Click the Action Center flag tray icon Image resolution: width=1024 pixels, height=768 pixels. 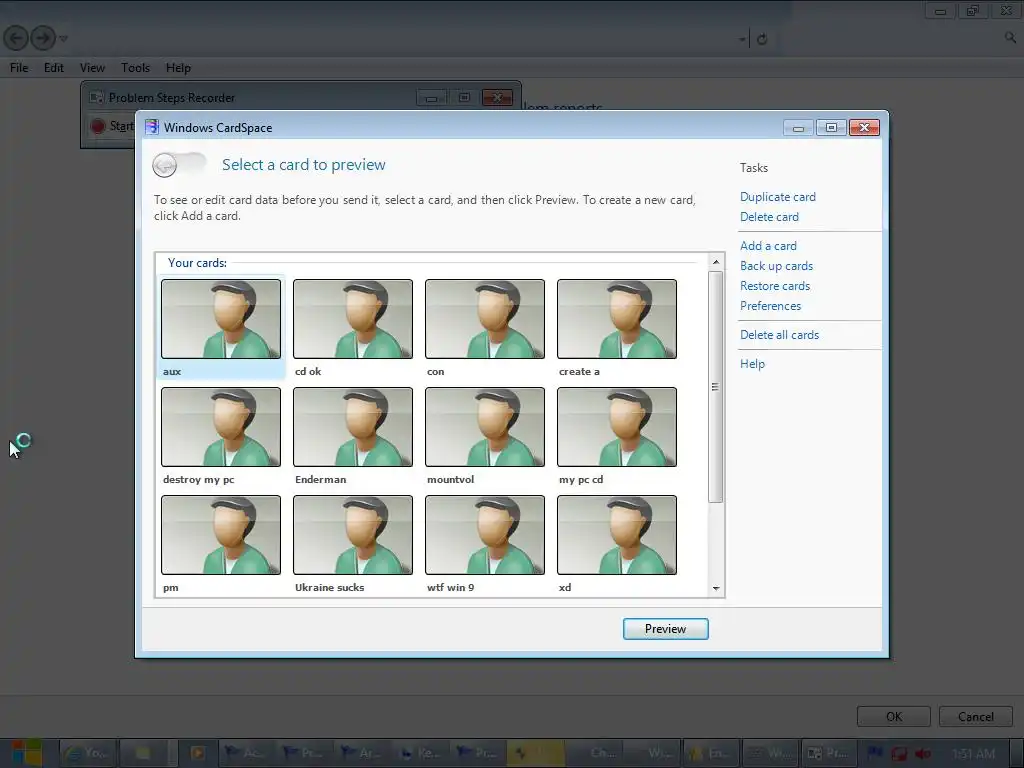[x=874, y=754]
